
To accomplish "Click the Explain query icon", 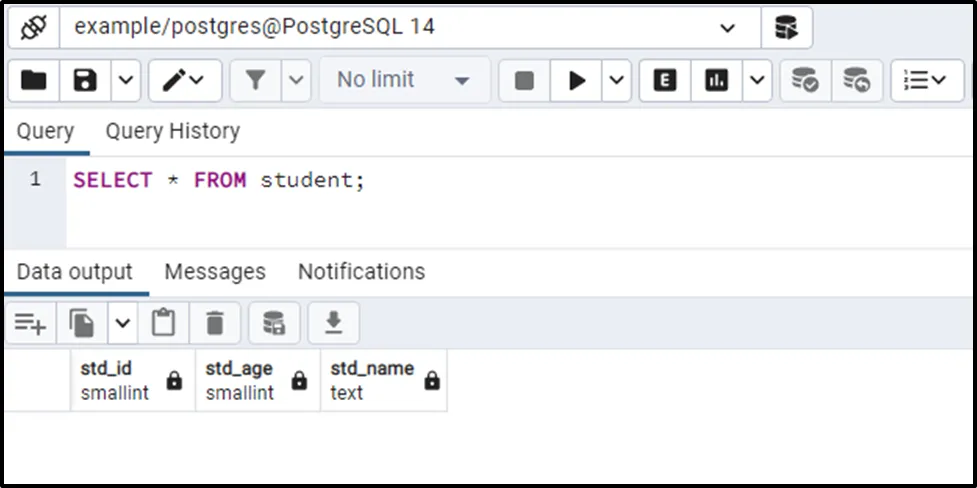I will 664,81.
